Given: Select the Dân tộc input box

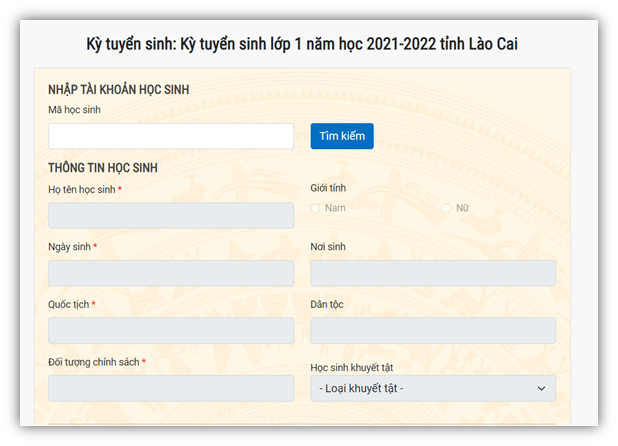Looking at the screenshot, I should tap(432, 330).
